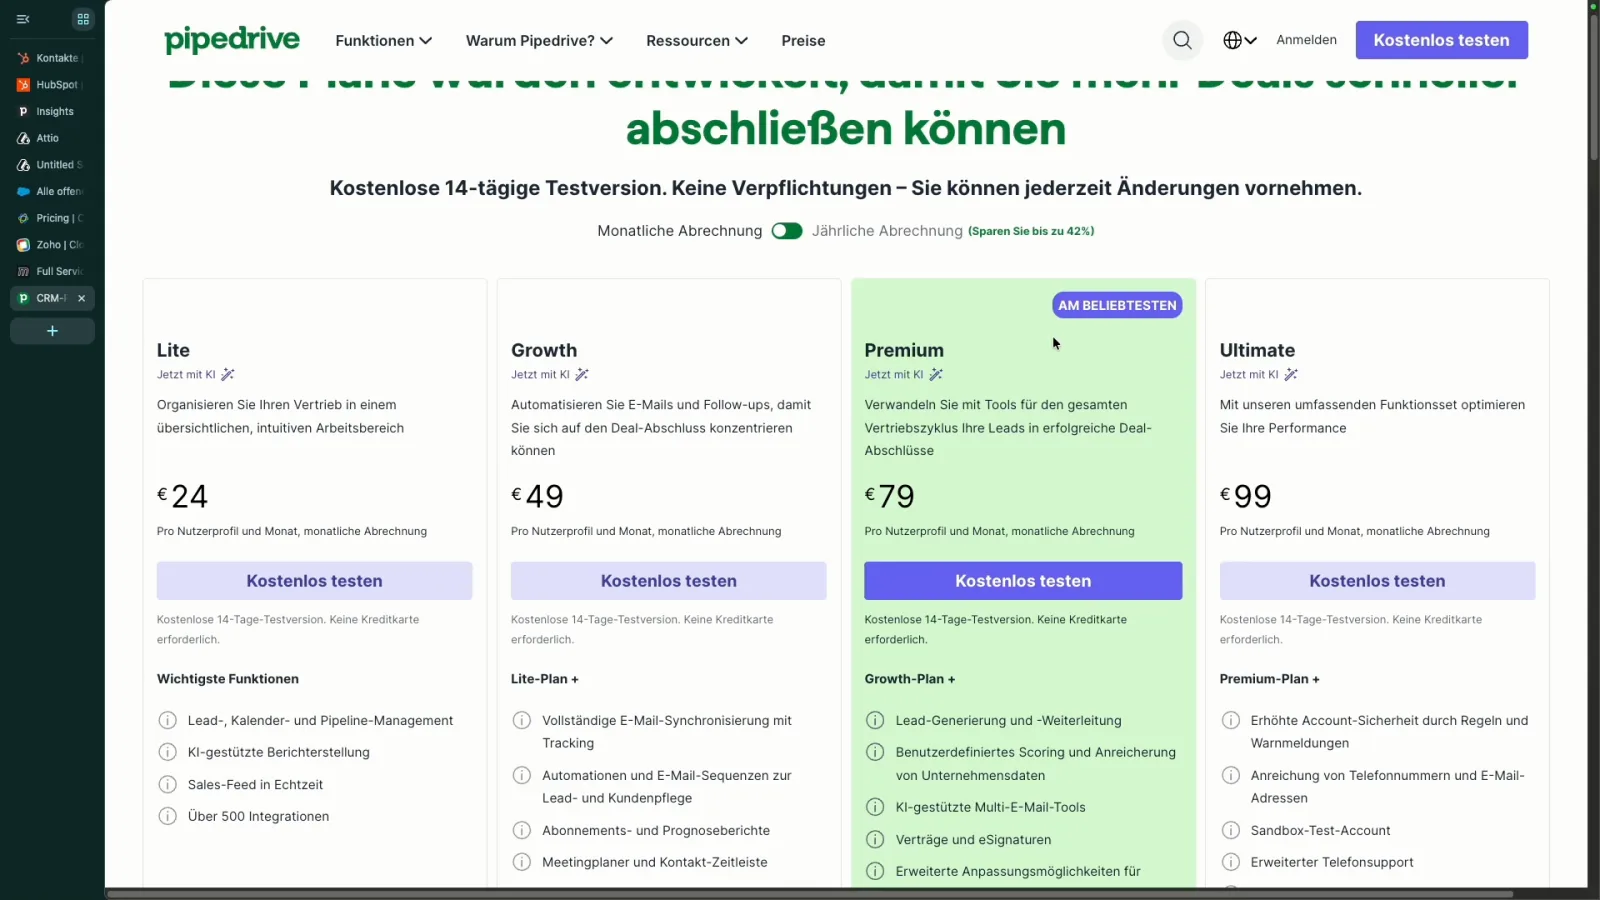Click the KI wand icon under Growth

(x=582, y=374)
